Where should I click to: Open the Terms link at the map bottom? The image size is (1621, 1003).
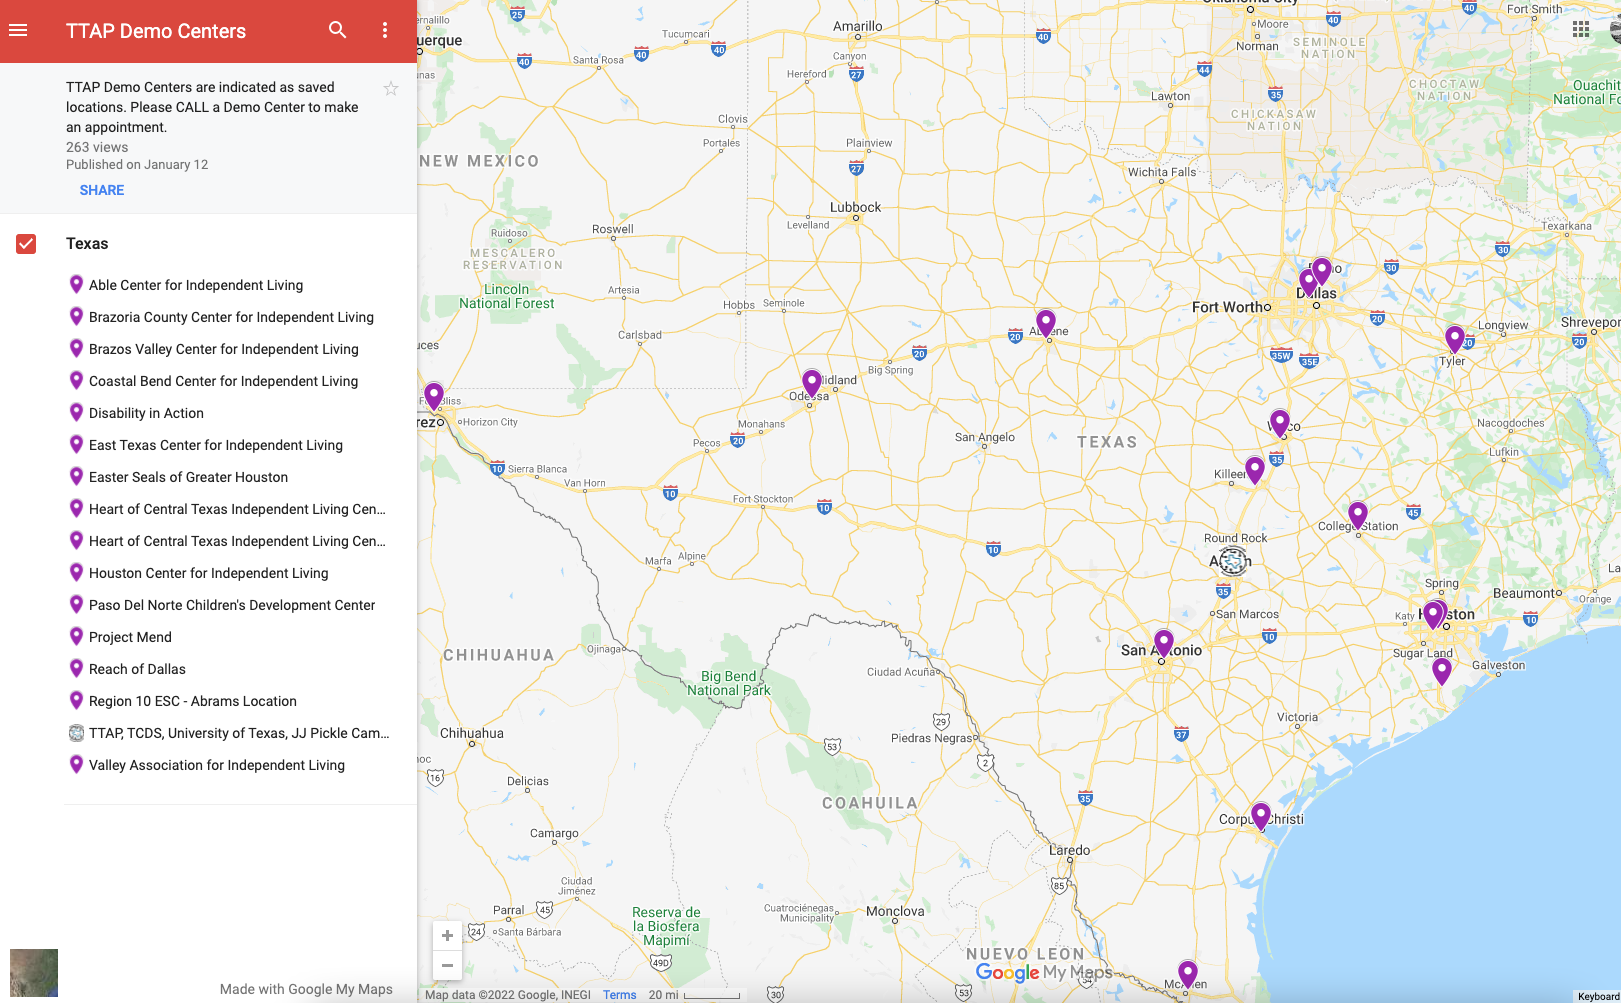[x=620, y=994]
